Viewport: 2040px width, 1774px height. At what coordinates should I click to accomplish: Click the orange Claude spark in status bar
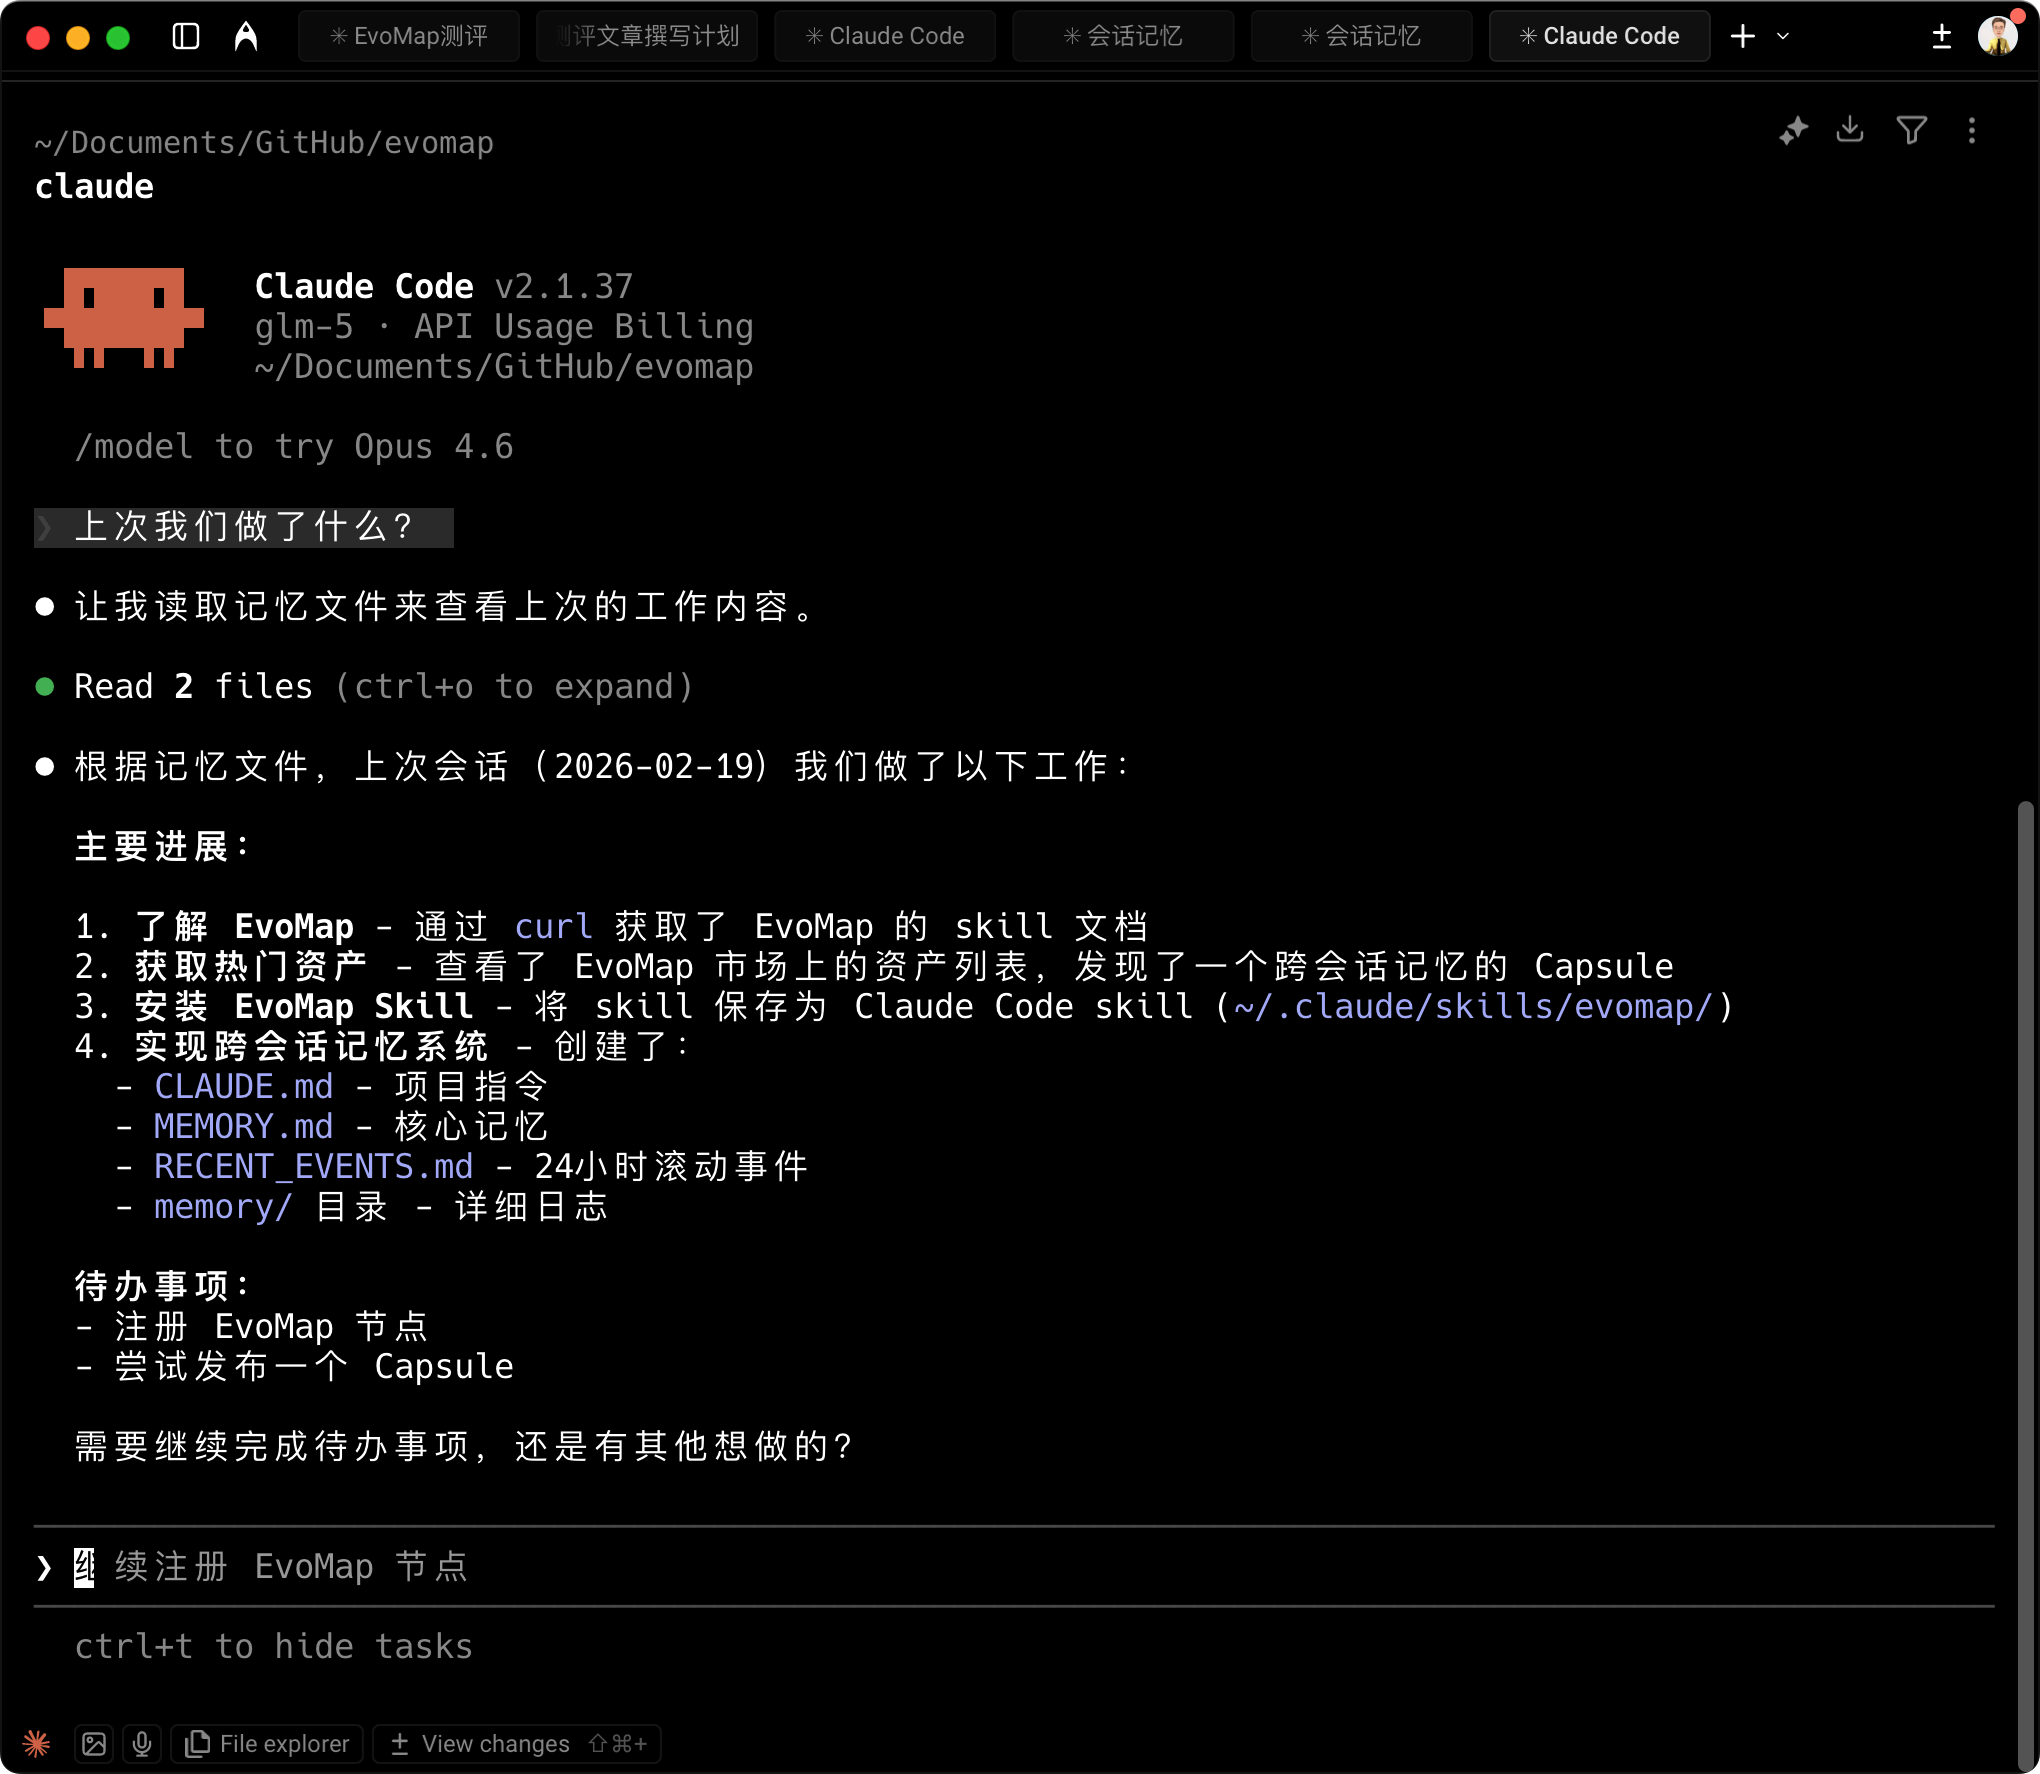point(37,1743)
